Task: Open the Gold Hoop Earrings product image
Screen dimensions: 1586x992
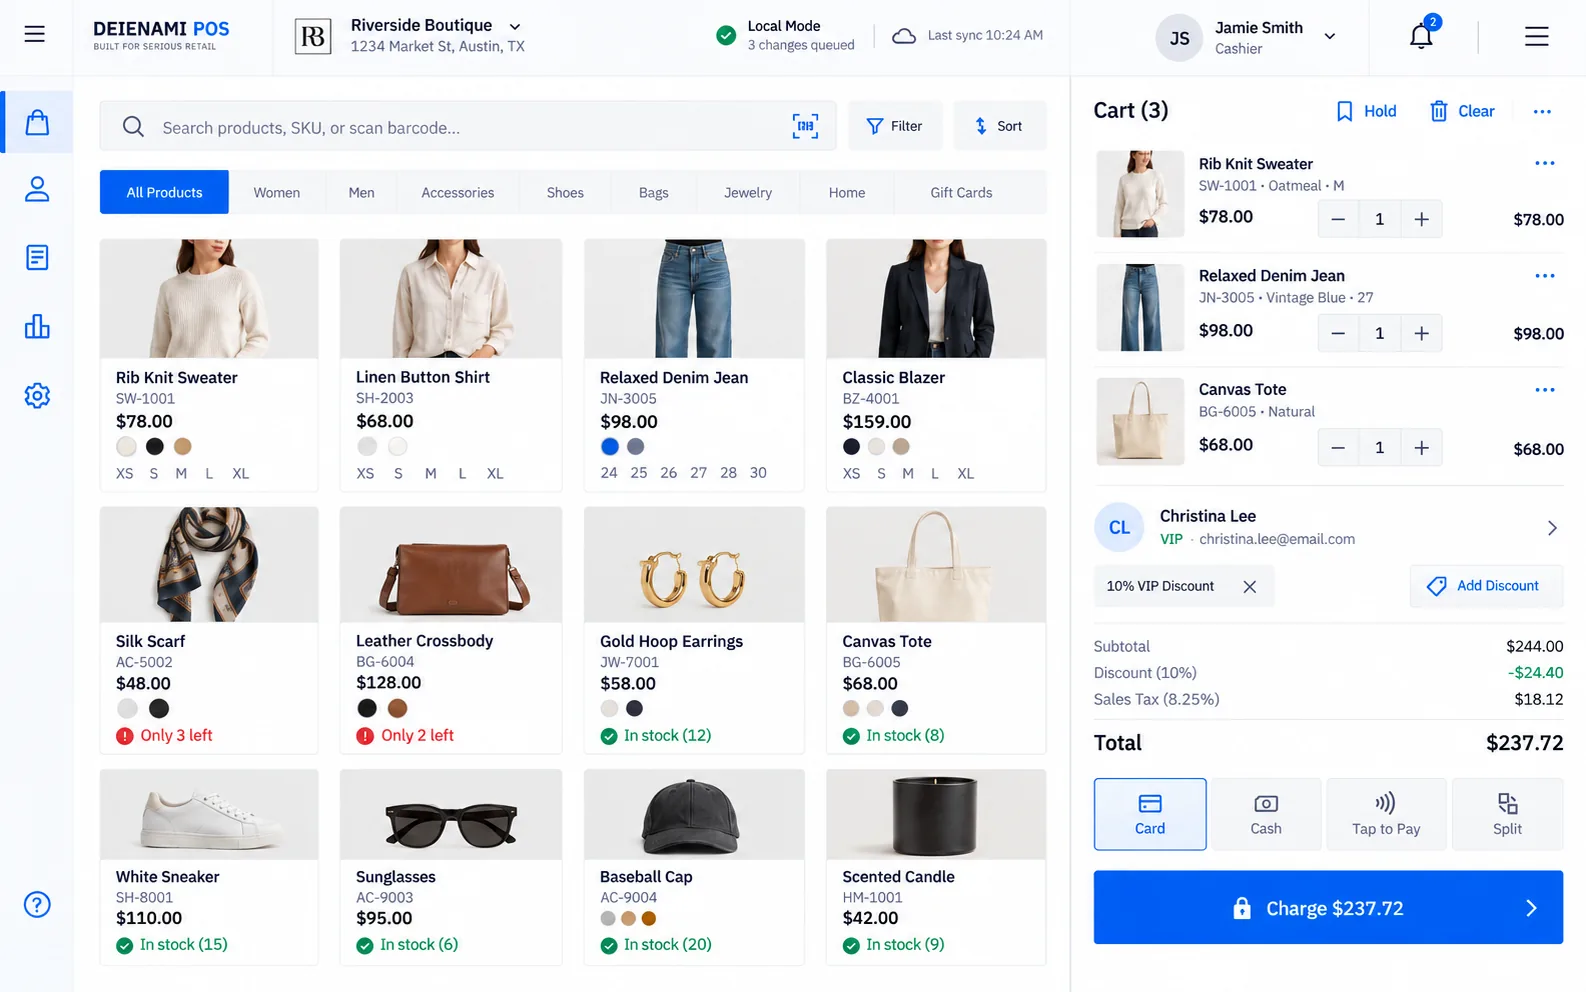Action: [694, 565]
